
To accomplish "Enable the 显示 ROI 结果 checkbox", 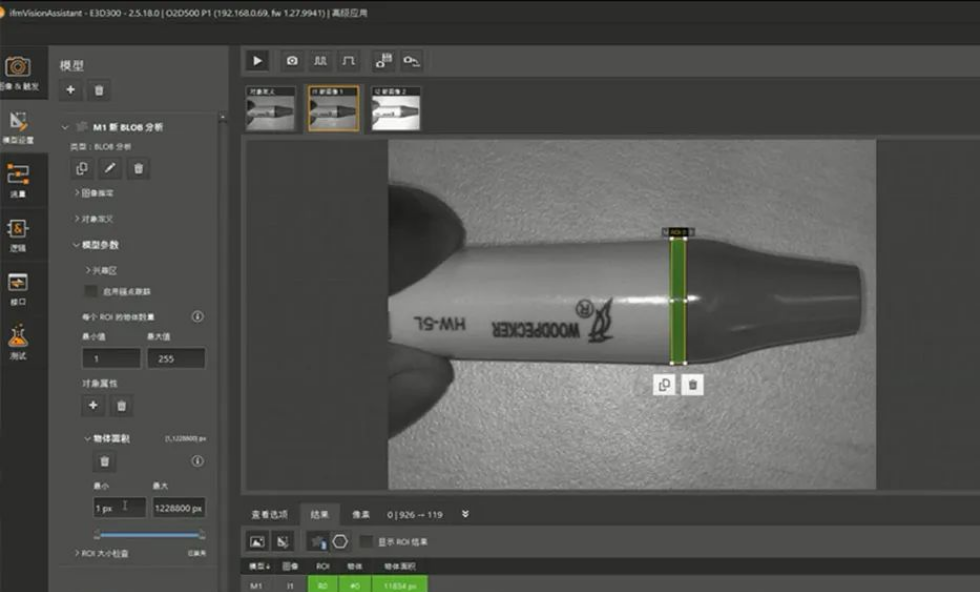I will point(367,541).
